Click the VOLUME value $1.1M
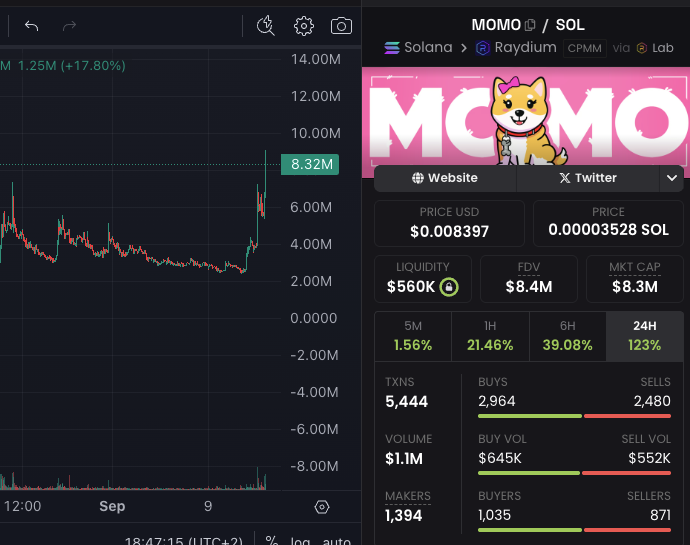The image size is (690, 545). pos(404,459)
